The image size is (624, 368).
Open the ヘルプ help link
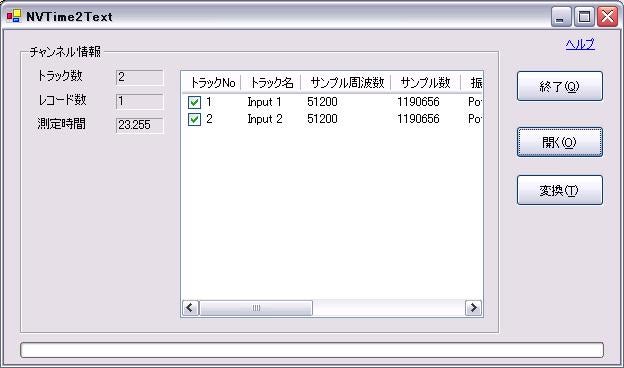[580, 44]
